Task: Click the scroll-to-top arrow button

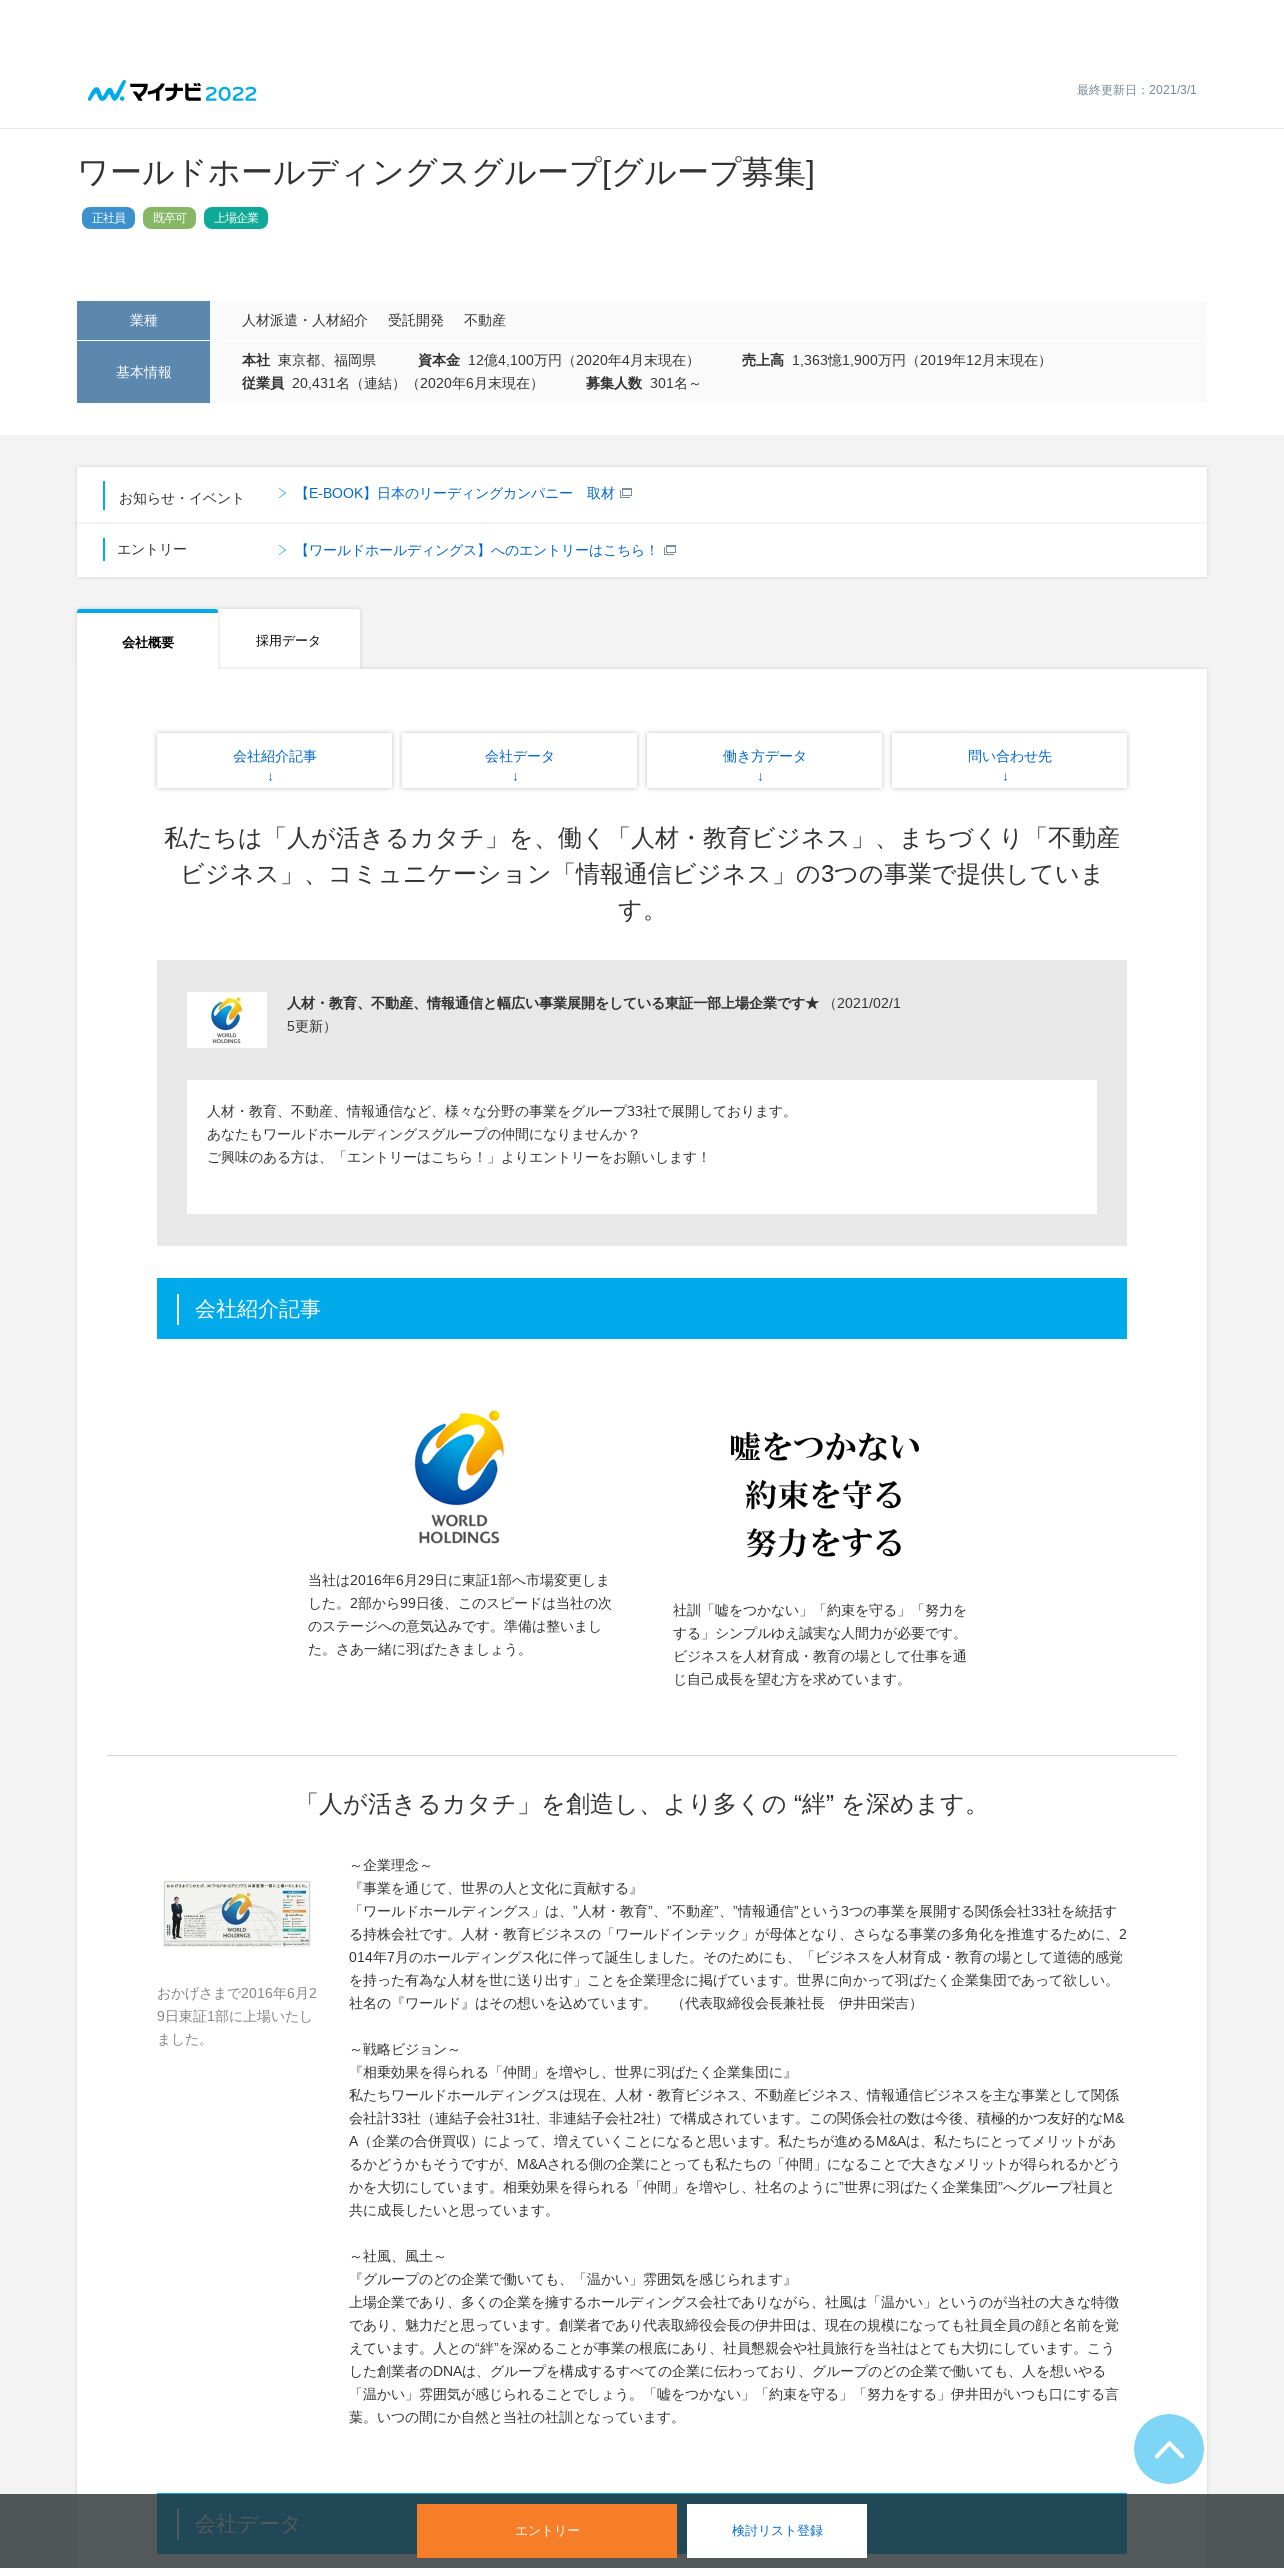Action: [x=1168, y=2448]
